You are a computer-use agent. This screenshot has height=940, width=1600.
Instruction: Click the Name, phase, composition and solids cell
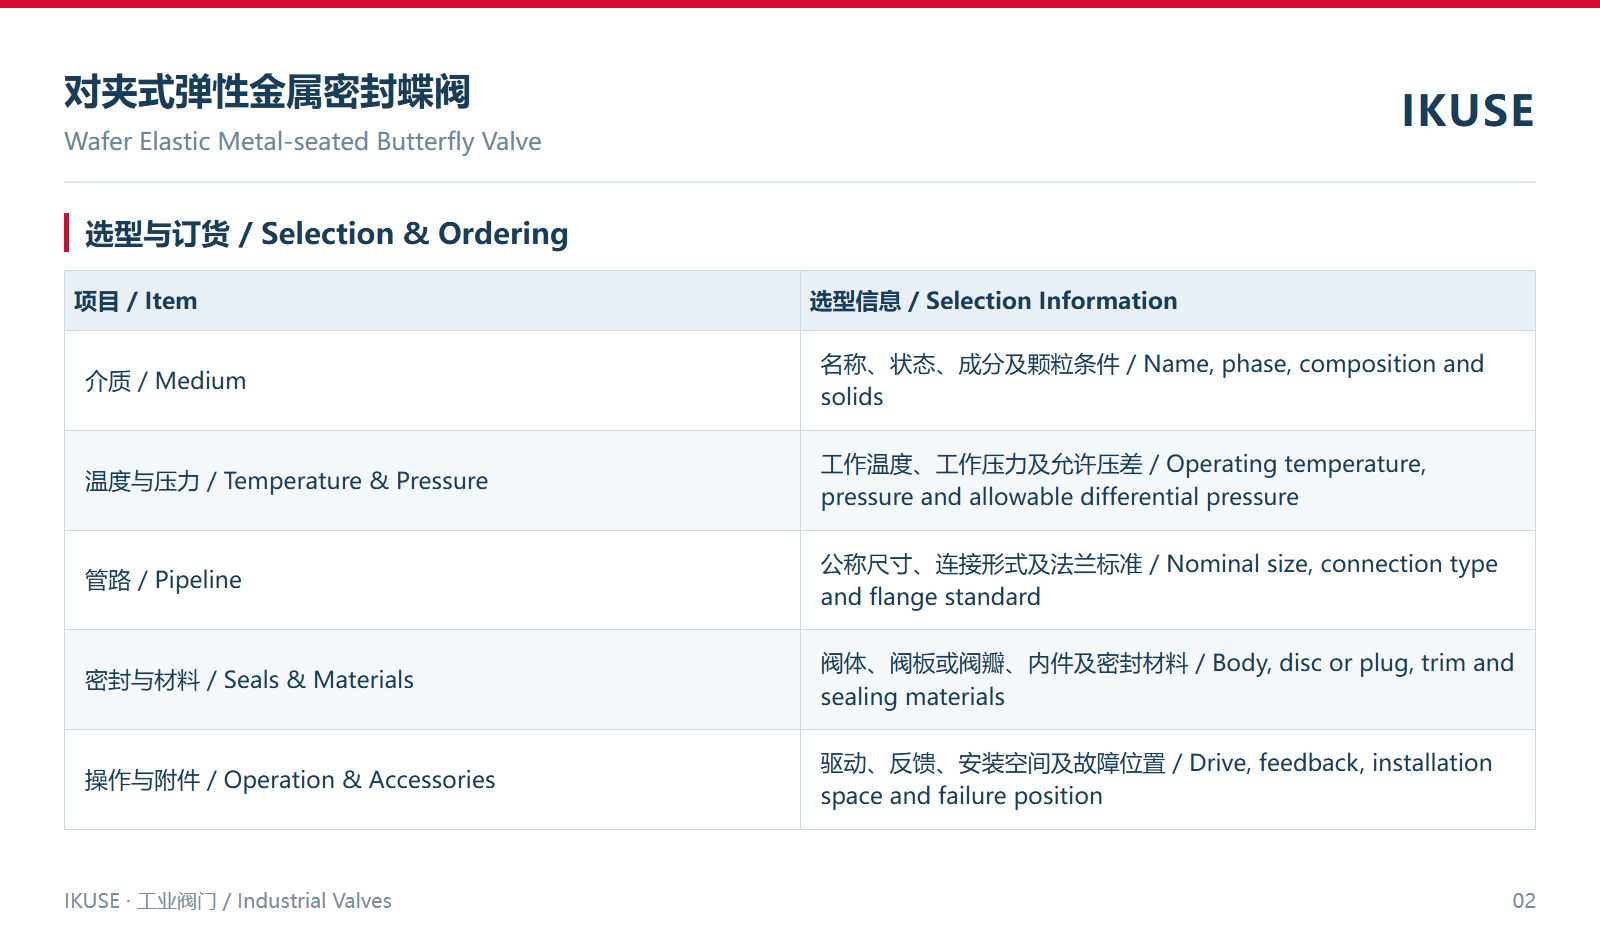(x=1168, y=381)
